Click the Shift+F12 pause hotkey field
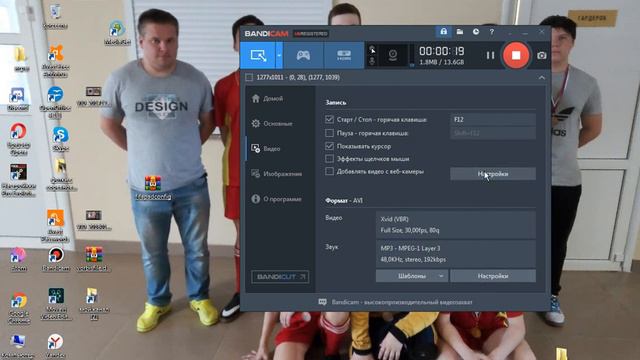This screenshot has width=640, height=360. tap(493, 133)
